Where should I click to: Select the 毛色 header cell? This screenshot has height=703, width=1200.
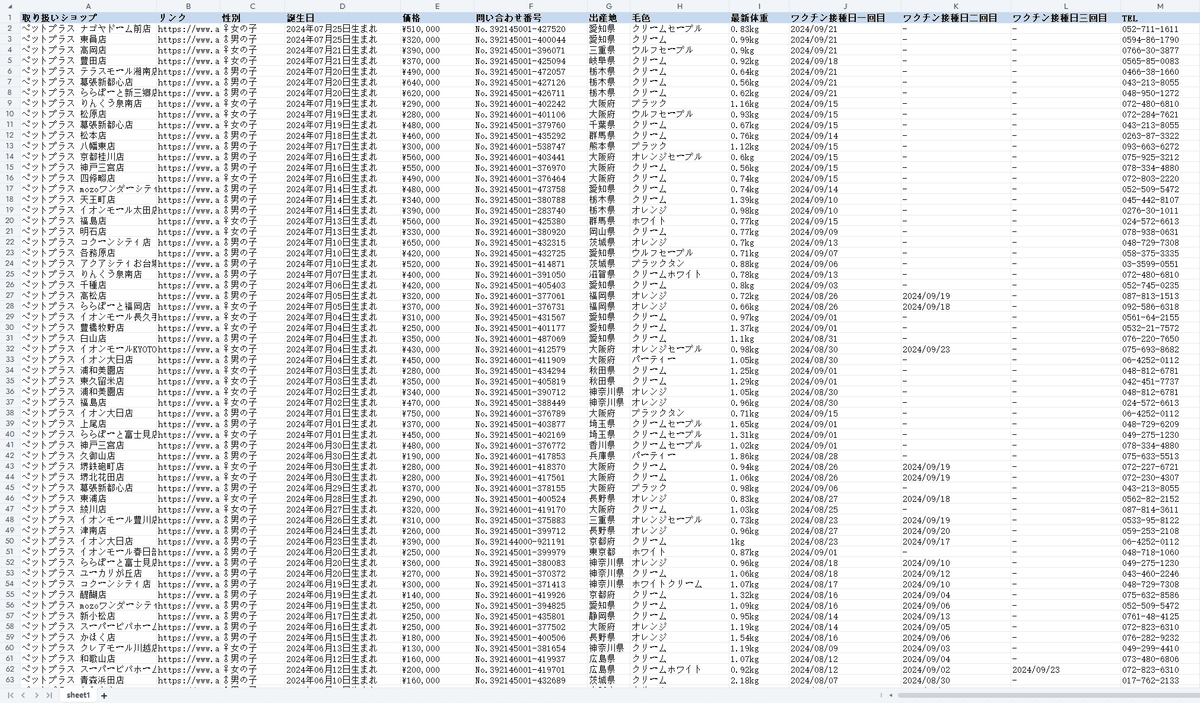[x=678, y=18]
